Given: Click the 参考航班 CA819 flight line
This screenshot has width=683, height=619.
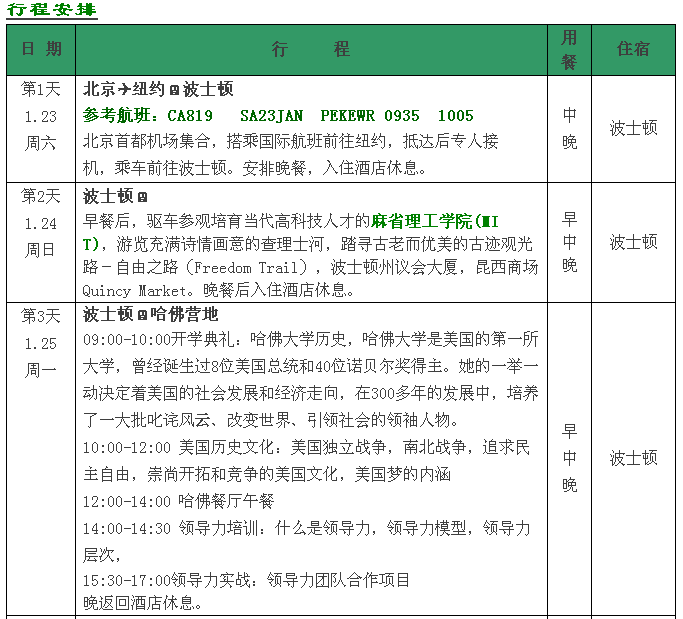Looking at the screenshot, I should 278,116.
